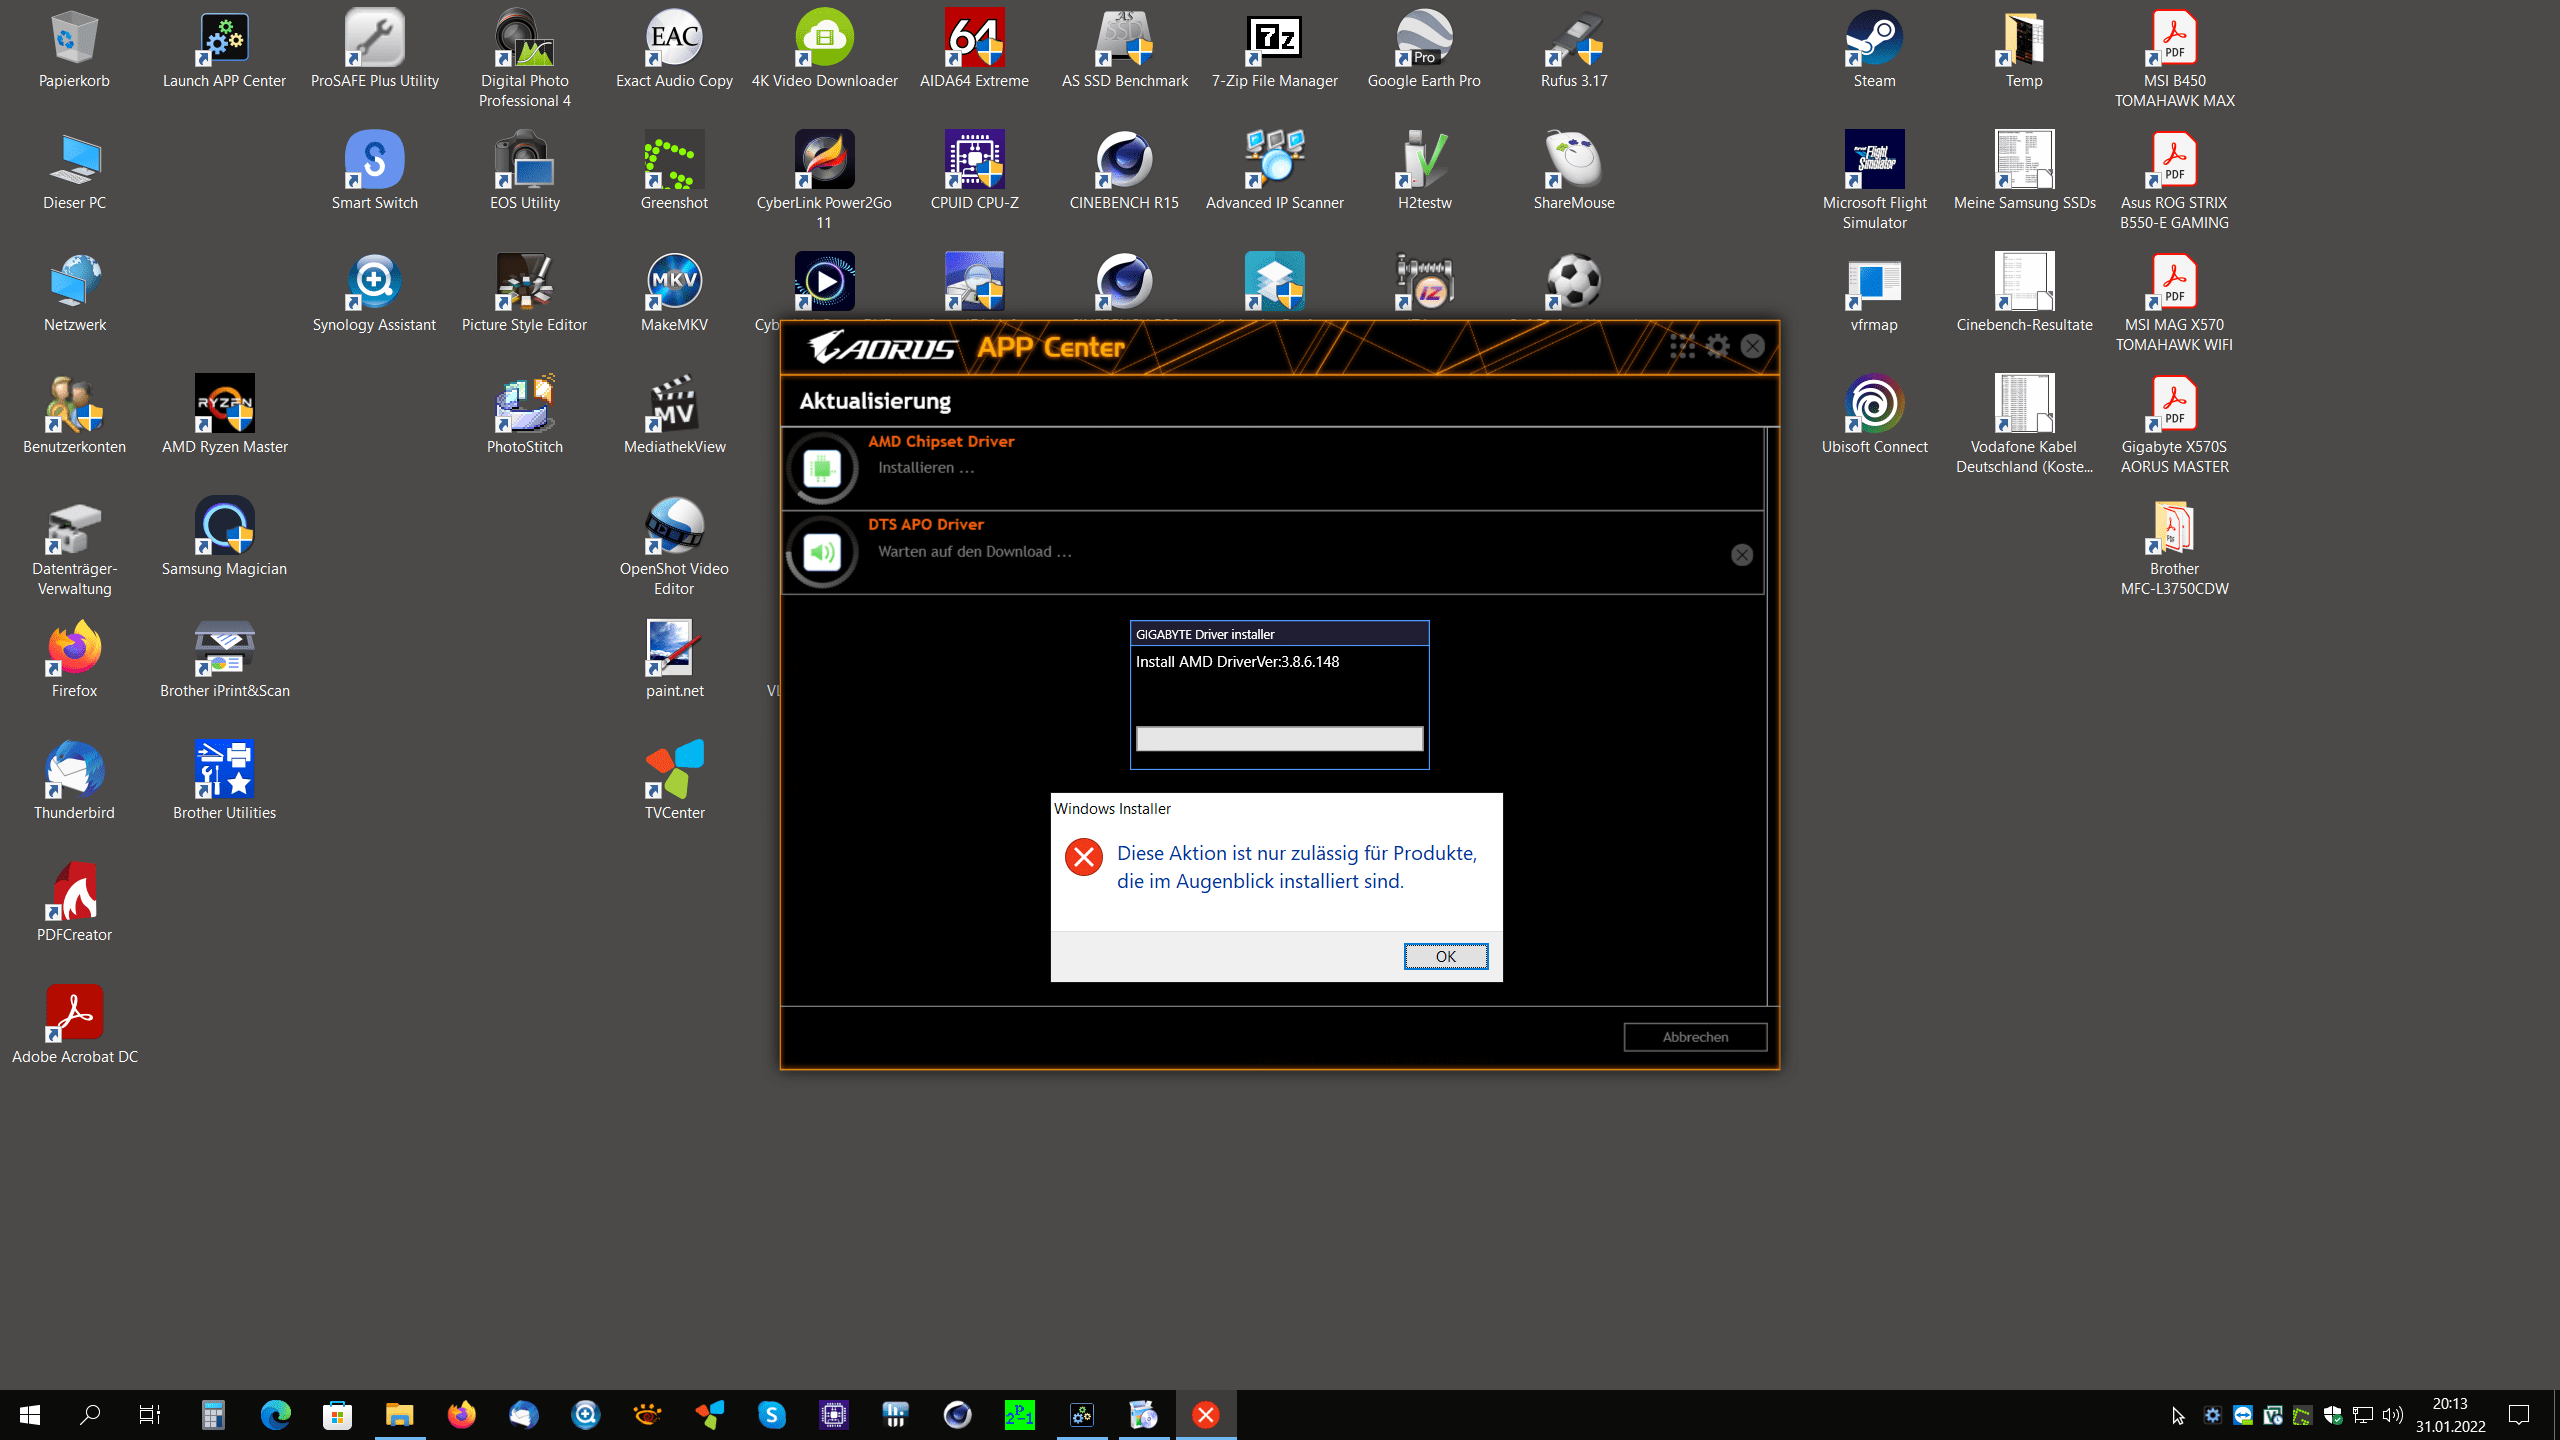Image resolution: width=2560 pixels, height=1440 pixels.
Task: Open the Windows Start menu
Action: tap(30, 1415)
